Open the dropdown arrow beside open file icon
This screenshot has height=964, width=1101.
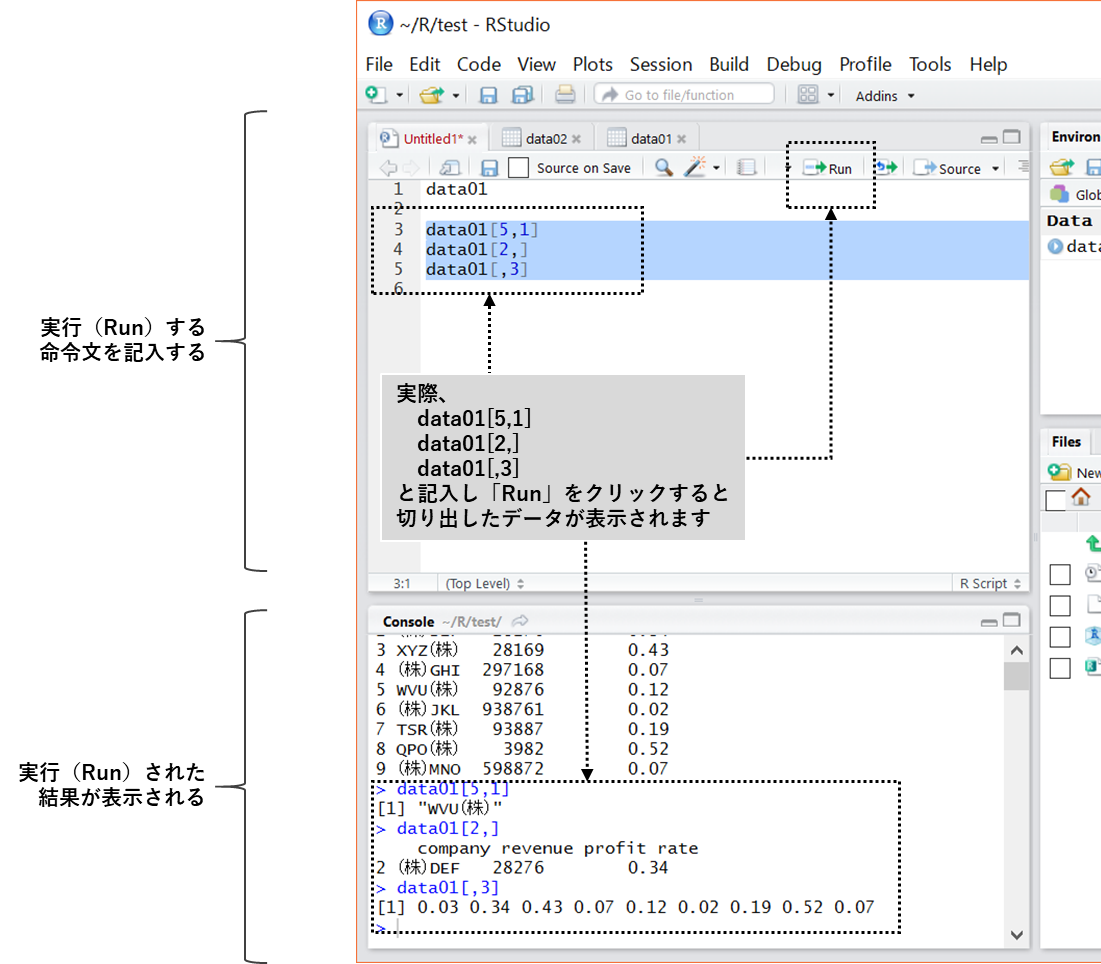[x=456, y=96]
